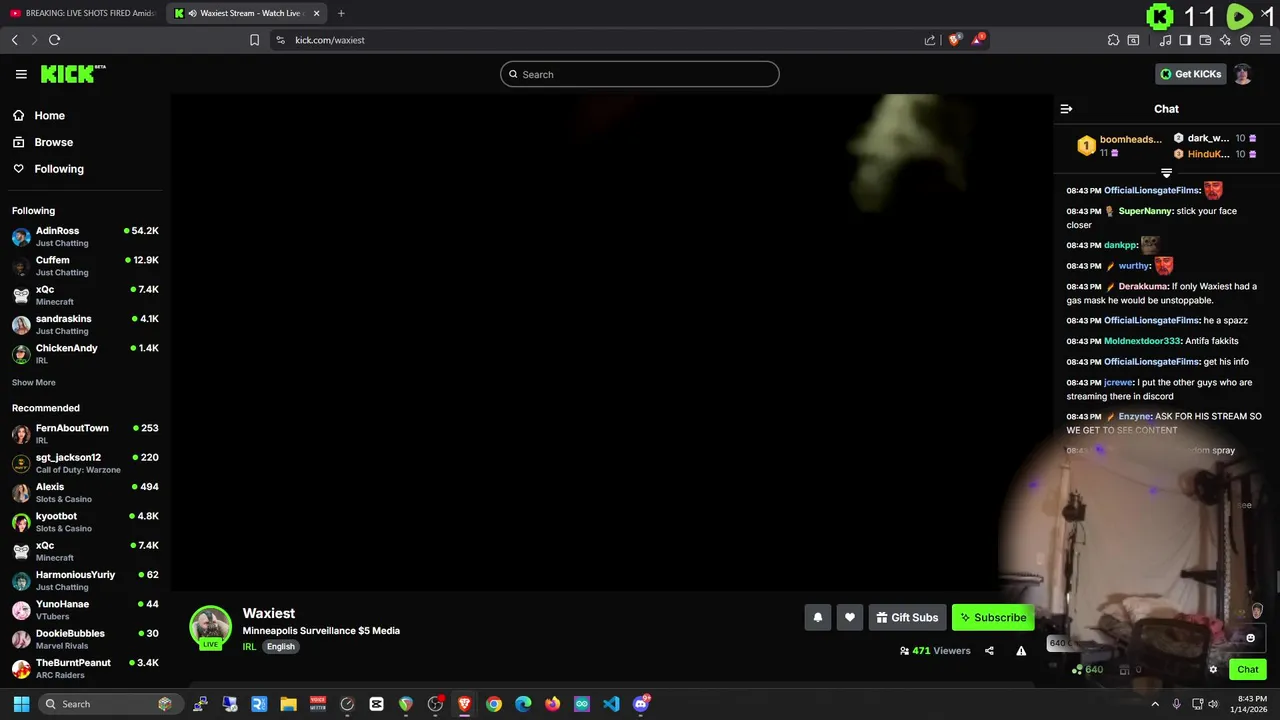Screen dimensions: 1280x720
Task: Open ChickenAndy channel in Following list
Action: (85, 354)
